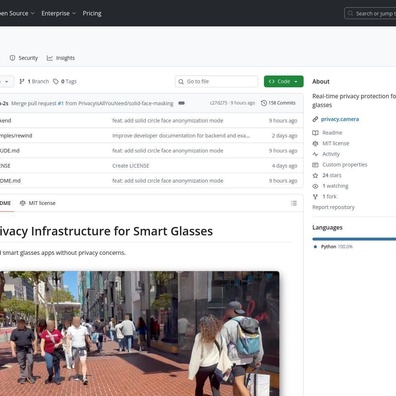Open the examples/rewind folder
Image resolution: width=396 pixels, height=396 pixels.
(16, 136)
